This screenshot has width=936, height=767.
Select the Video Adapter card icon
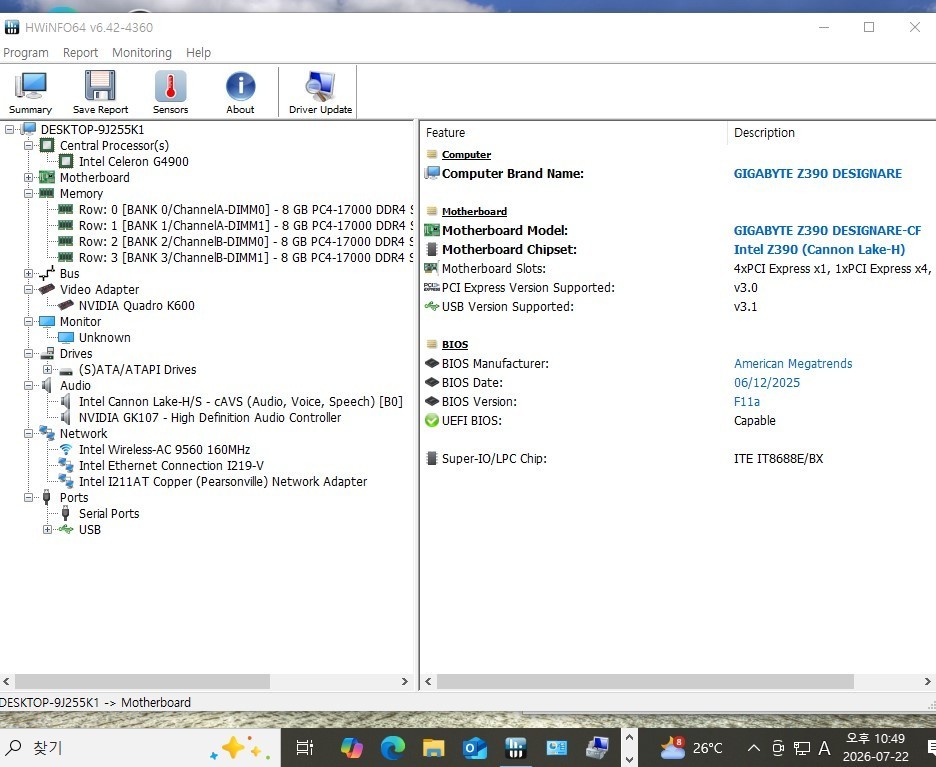point(47,289)
